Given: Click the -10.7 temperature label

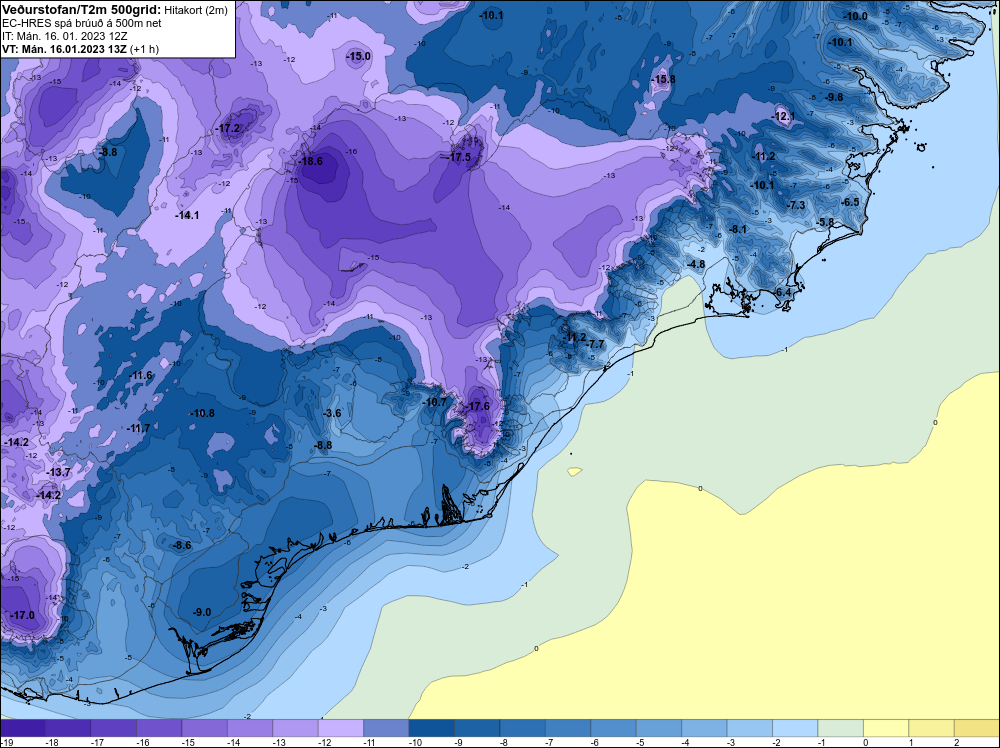Looking at the screenshot, I should [435, 402].
